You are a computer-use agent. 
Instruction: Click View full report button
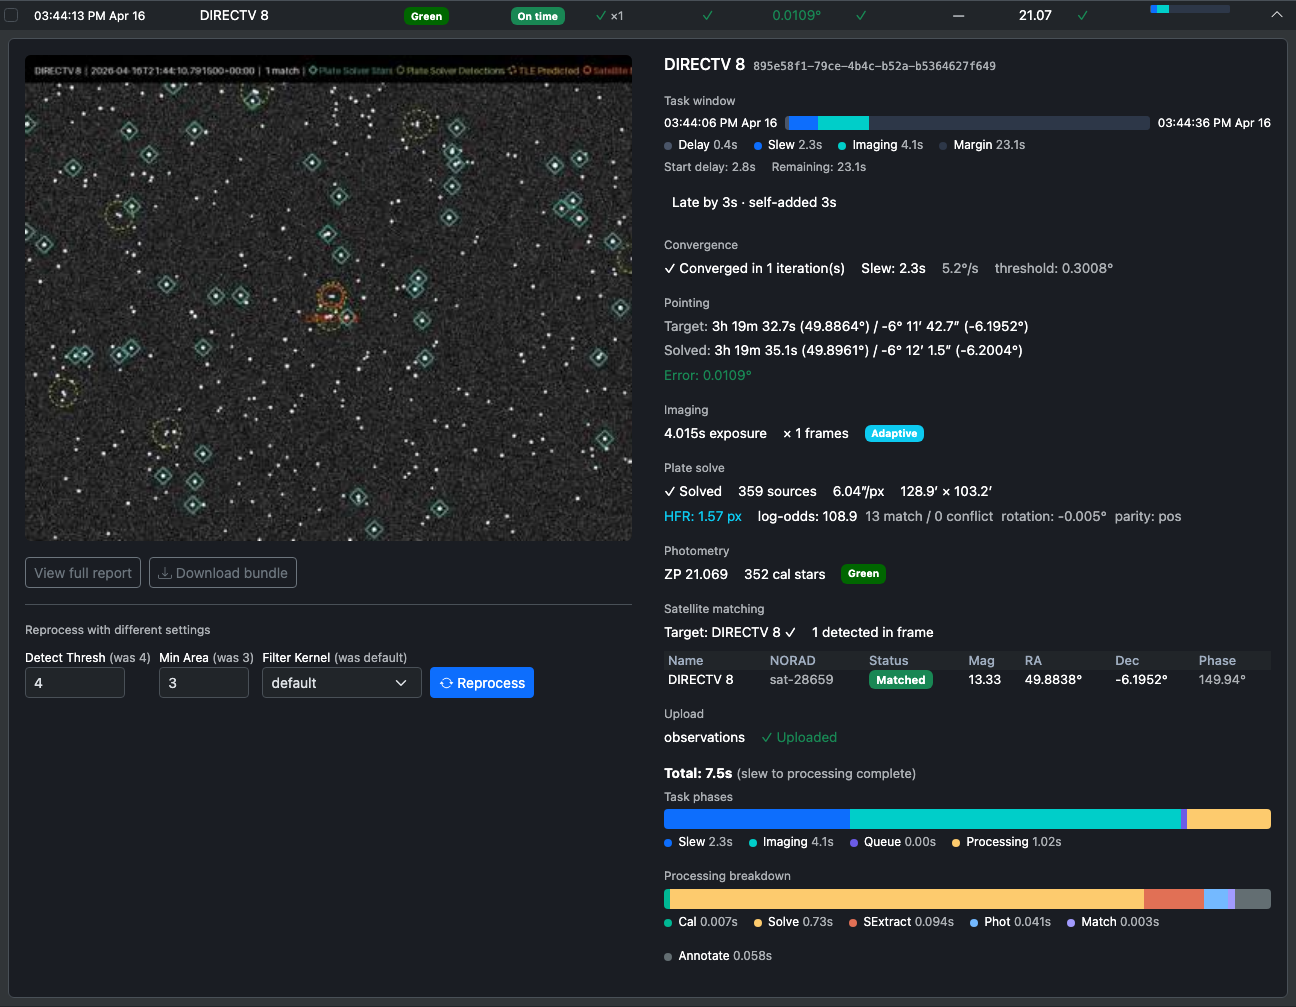[x=83, y=573]
